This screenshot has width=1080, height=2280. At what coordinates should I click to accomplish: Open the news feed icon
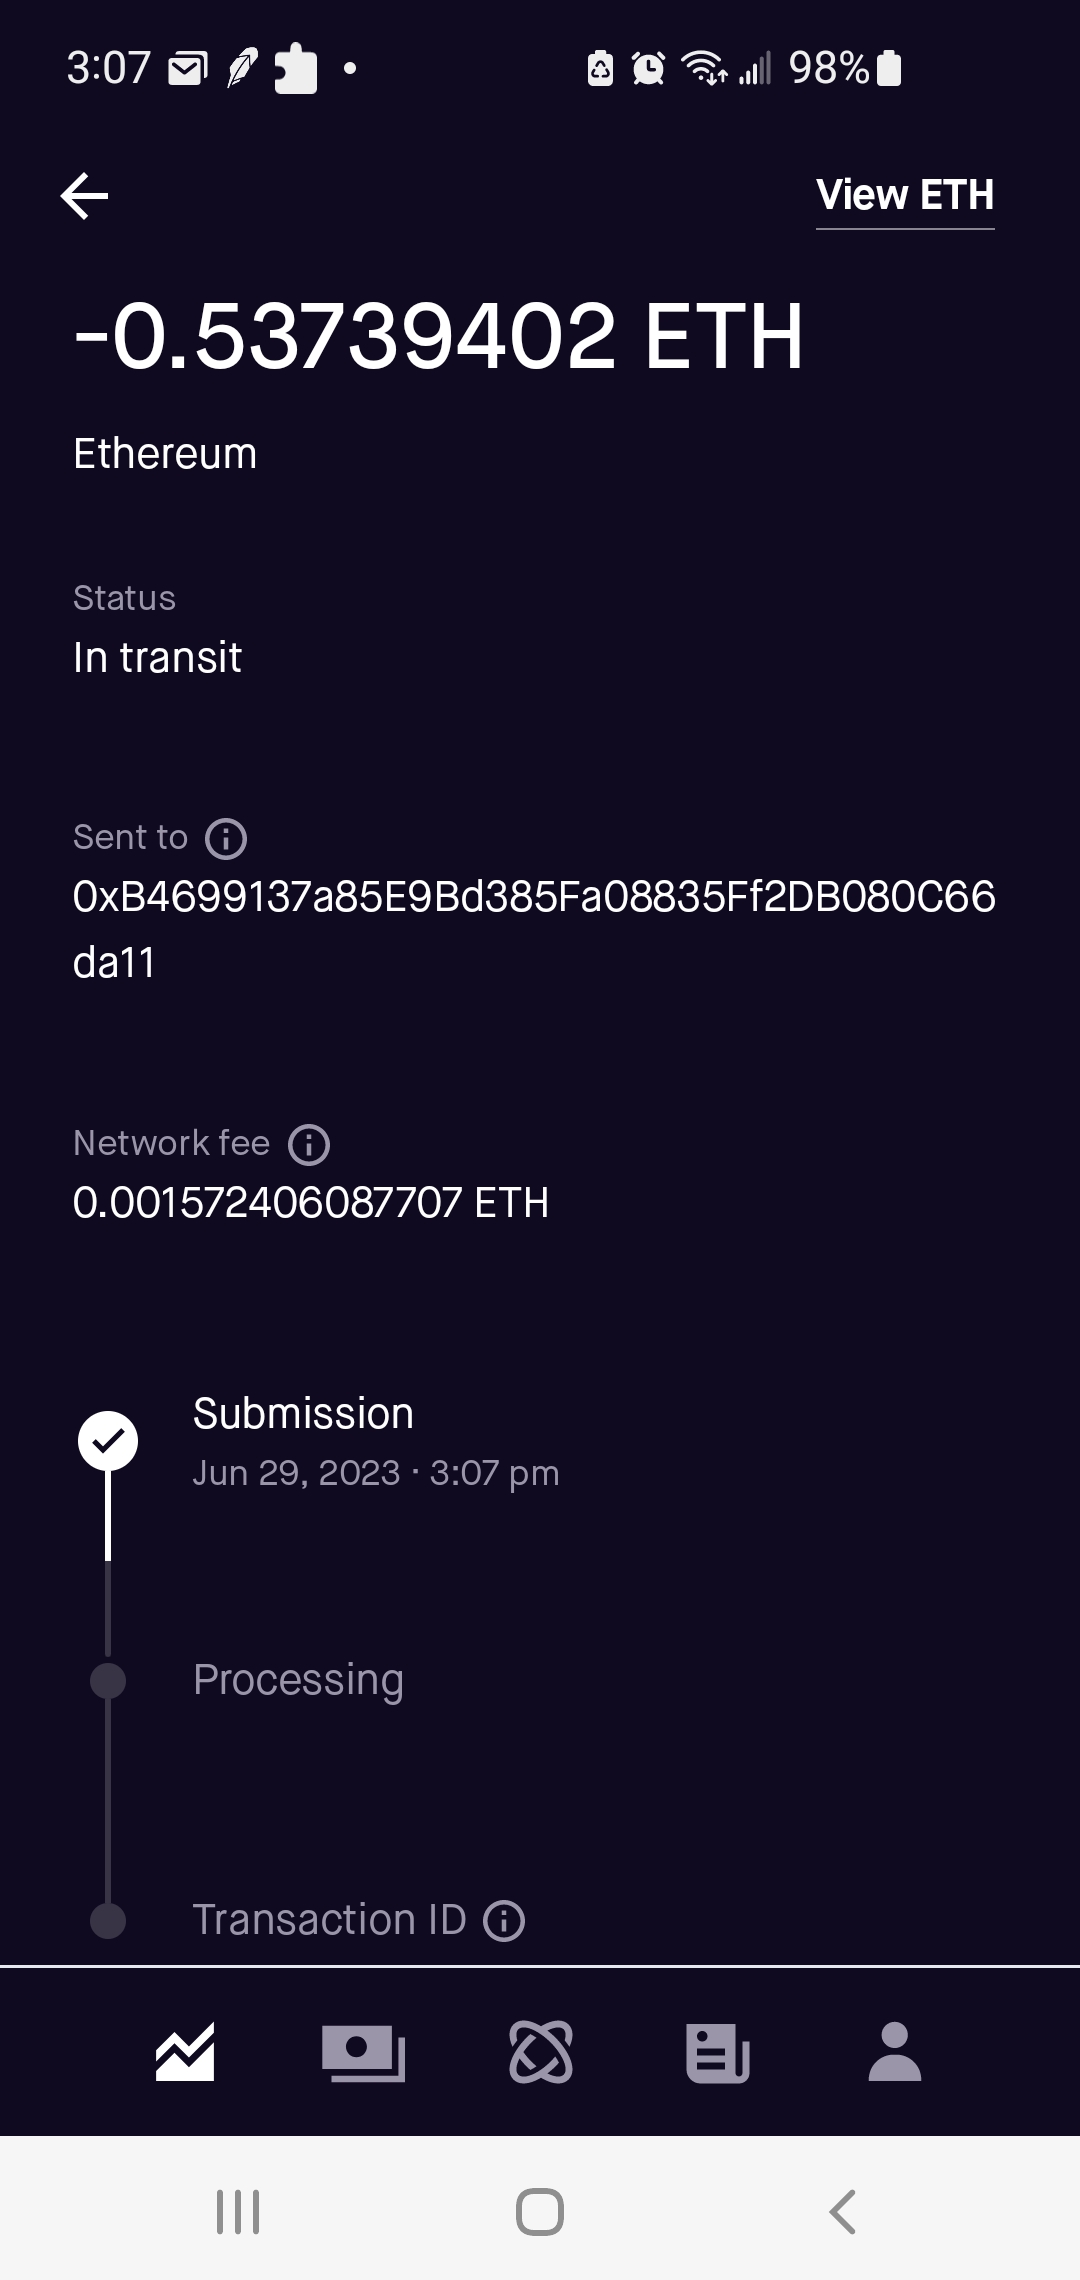[x=718, y=2052]
